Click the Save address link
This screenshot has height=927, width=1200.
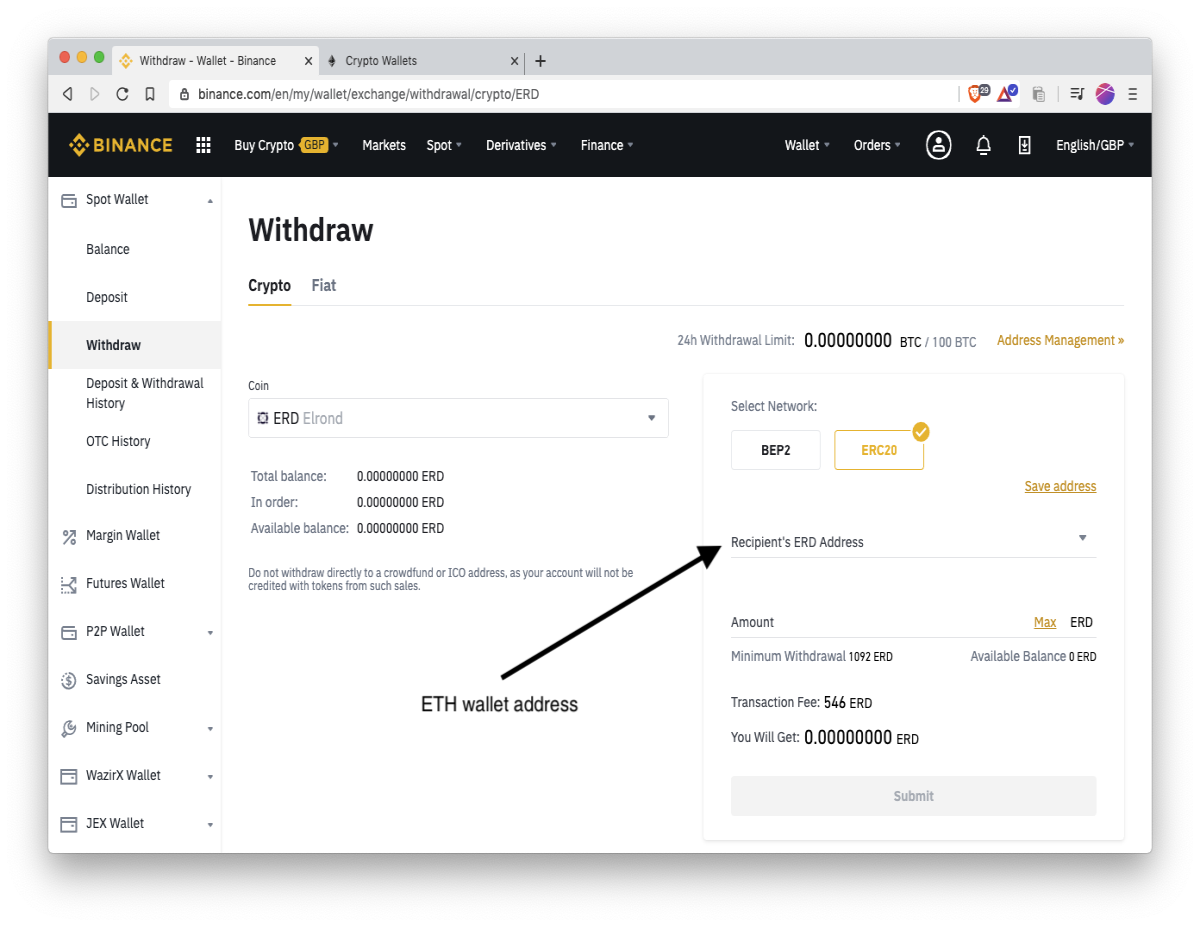pyautogui.click(x=1060, y=486)
